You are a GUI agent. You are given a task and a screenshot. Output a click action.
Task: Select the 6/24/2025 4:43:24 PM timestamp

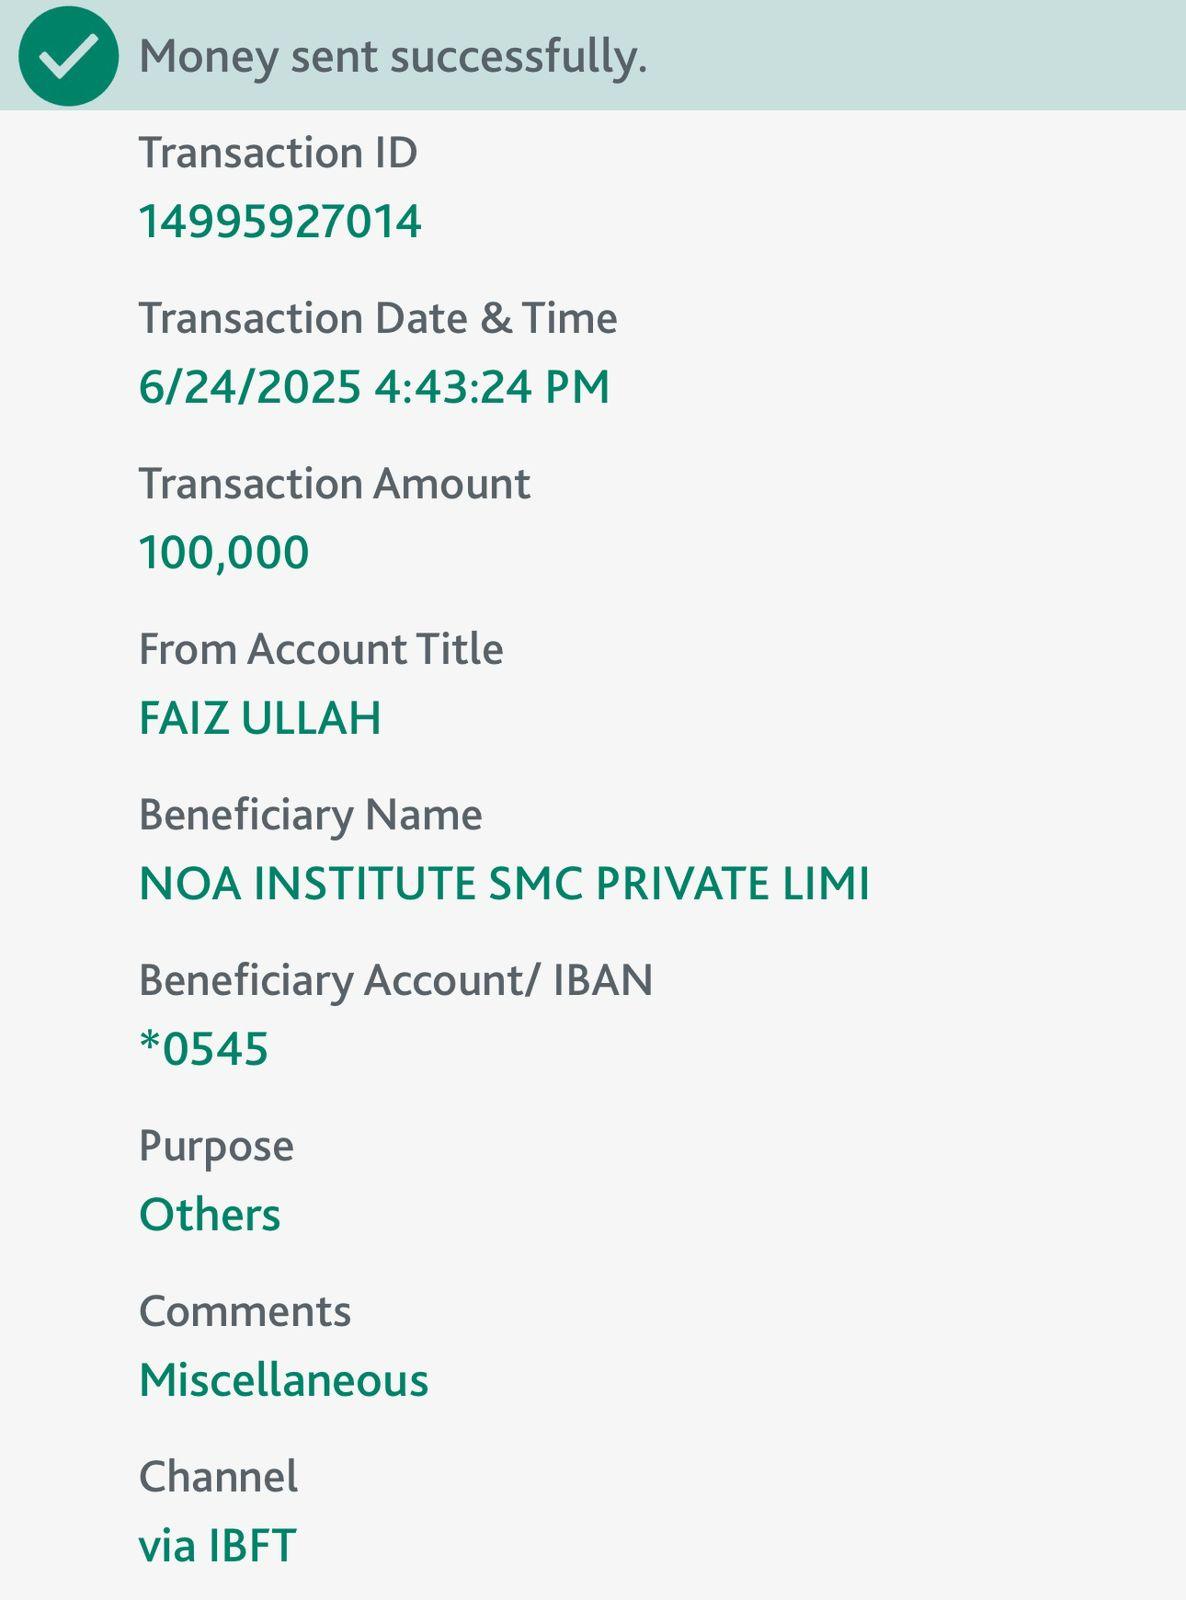[374, 387]
